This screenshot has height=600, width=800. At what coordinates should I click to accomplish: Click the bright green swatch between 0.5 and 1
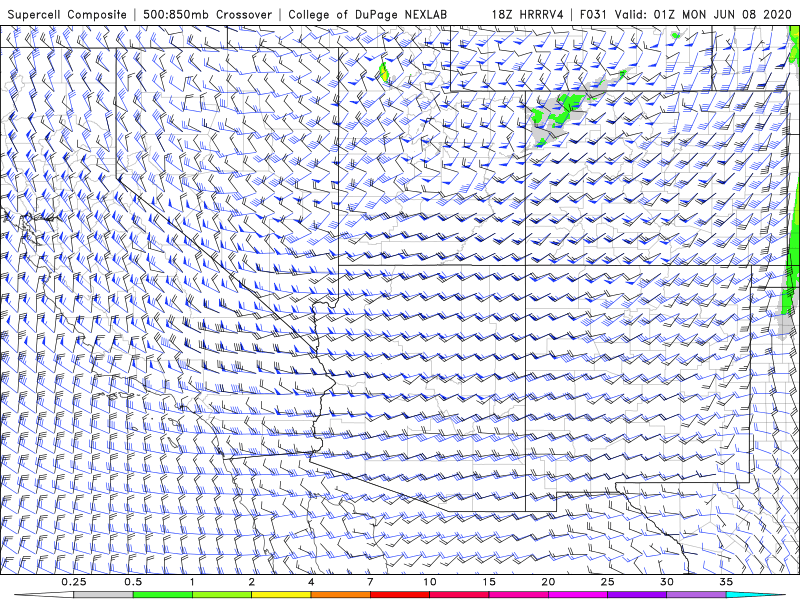(162, 595)
